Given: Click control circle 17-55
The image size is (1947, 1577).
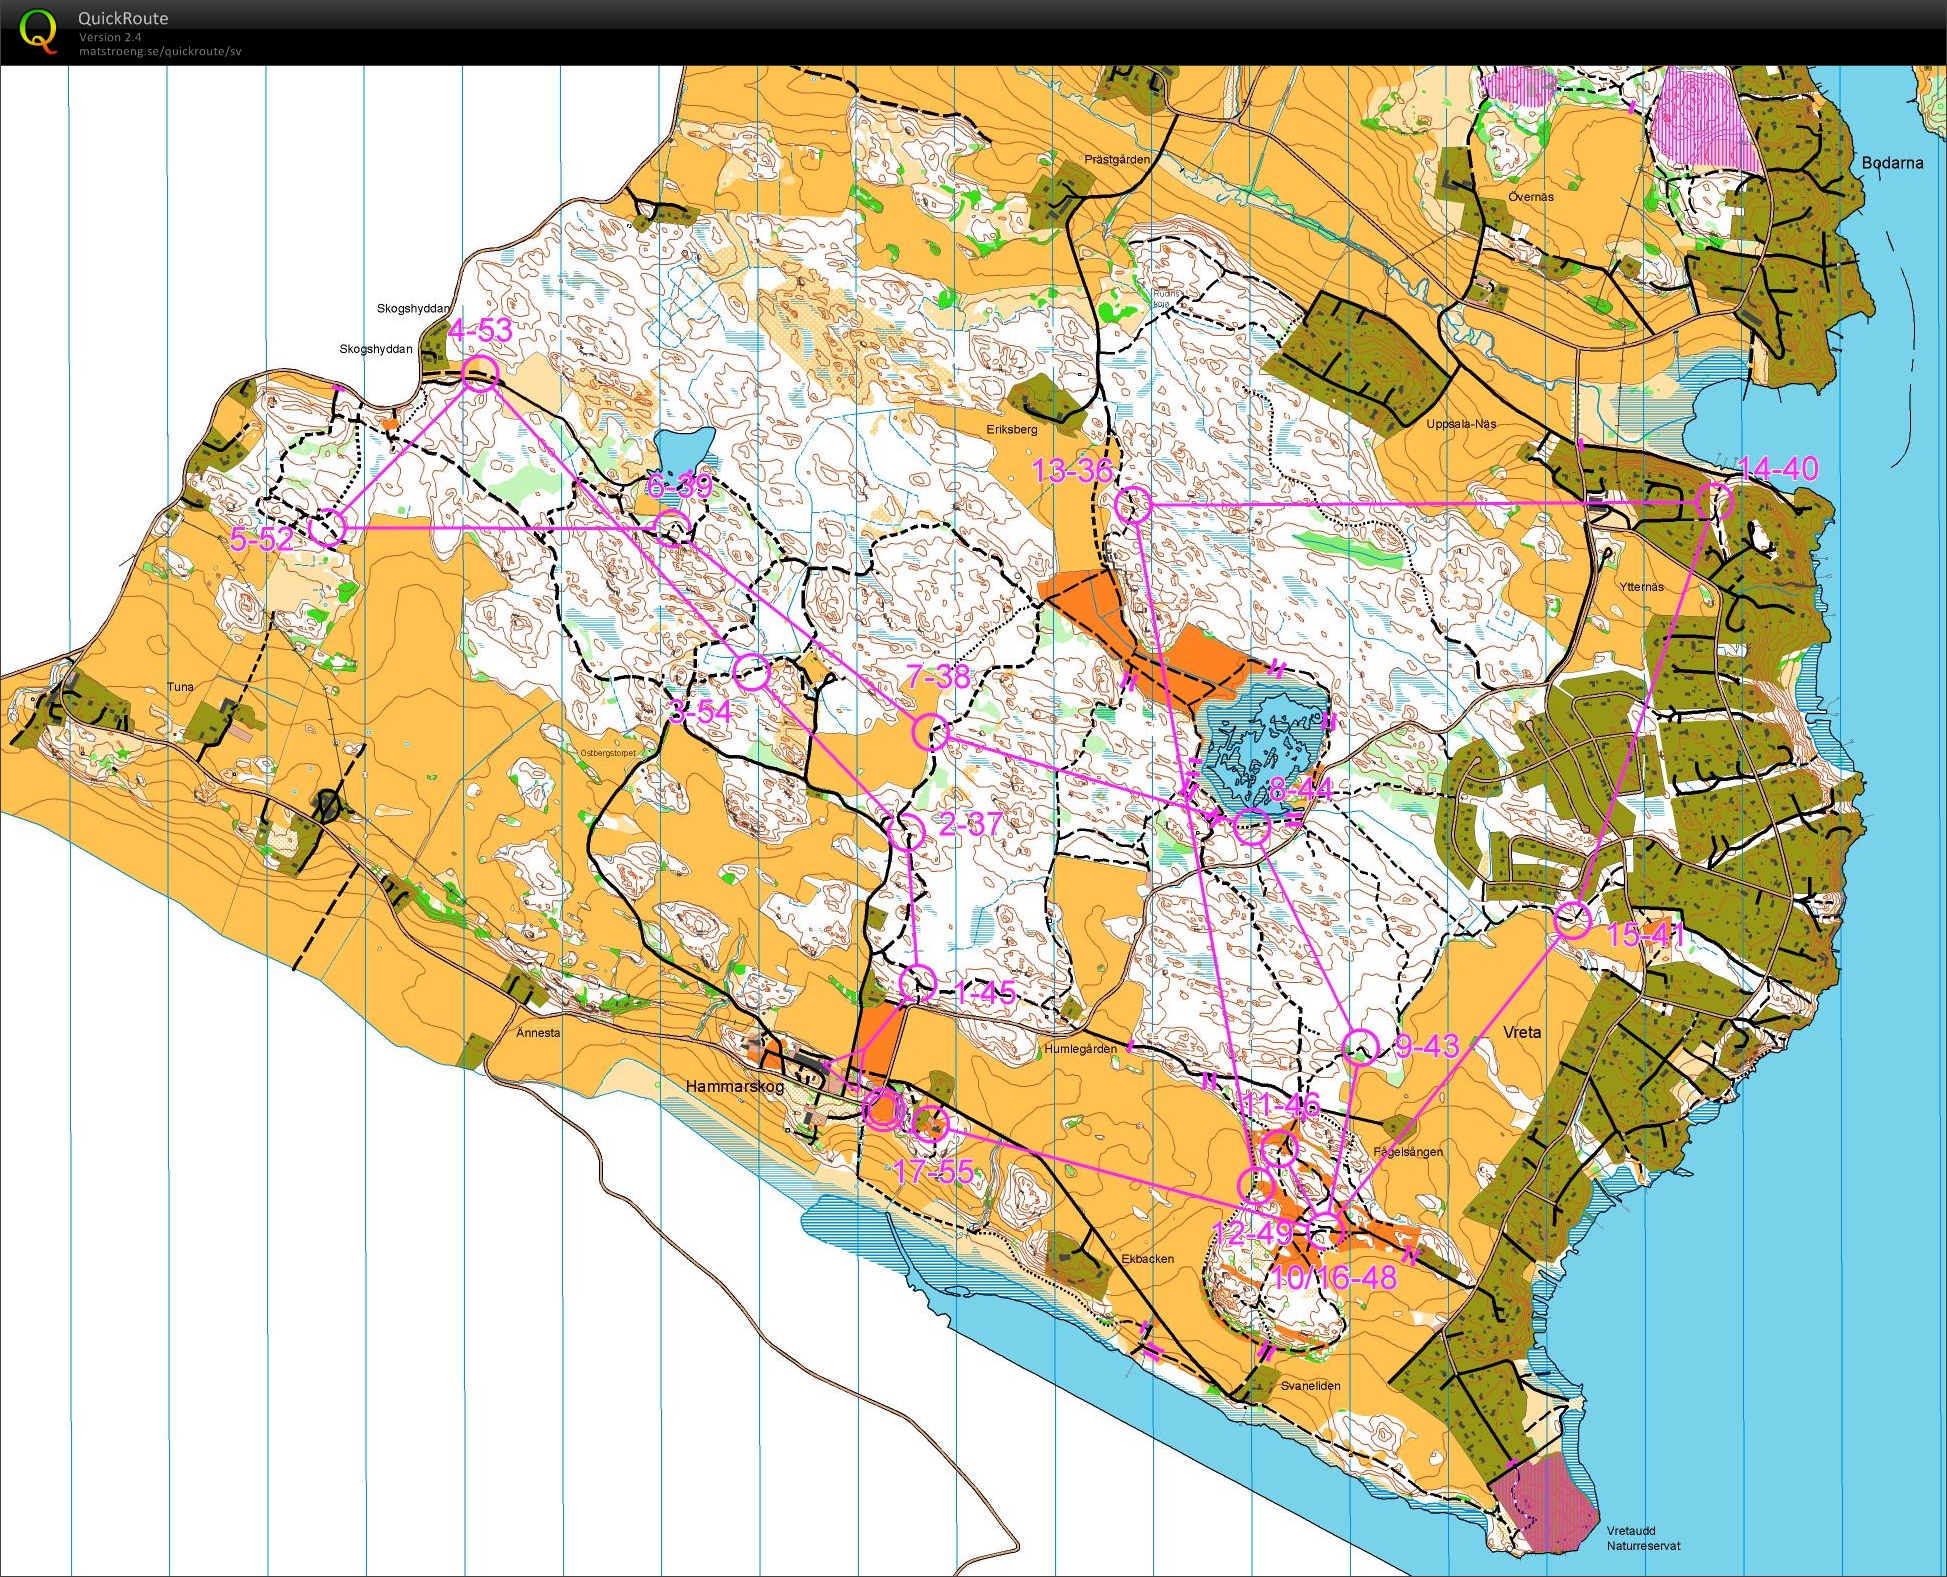Looking at the screenshot, I should point(930,1124).
